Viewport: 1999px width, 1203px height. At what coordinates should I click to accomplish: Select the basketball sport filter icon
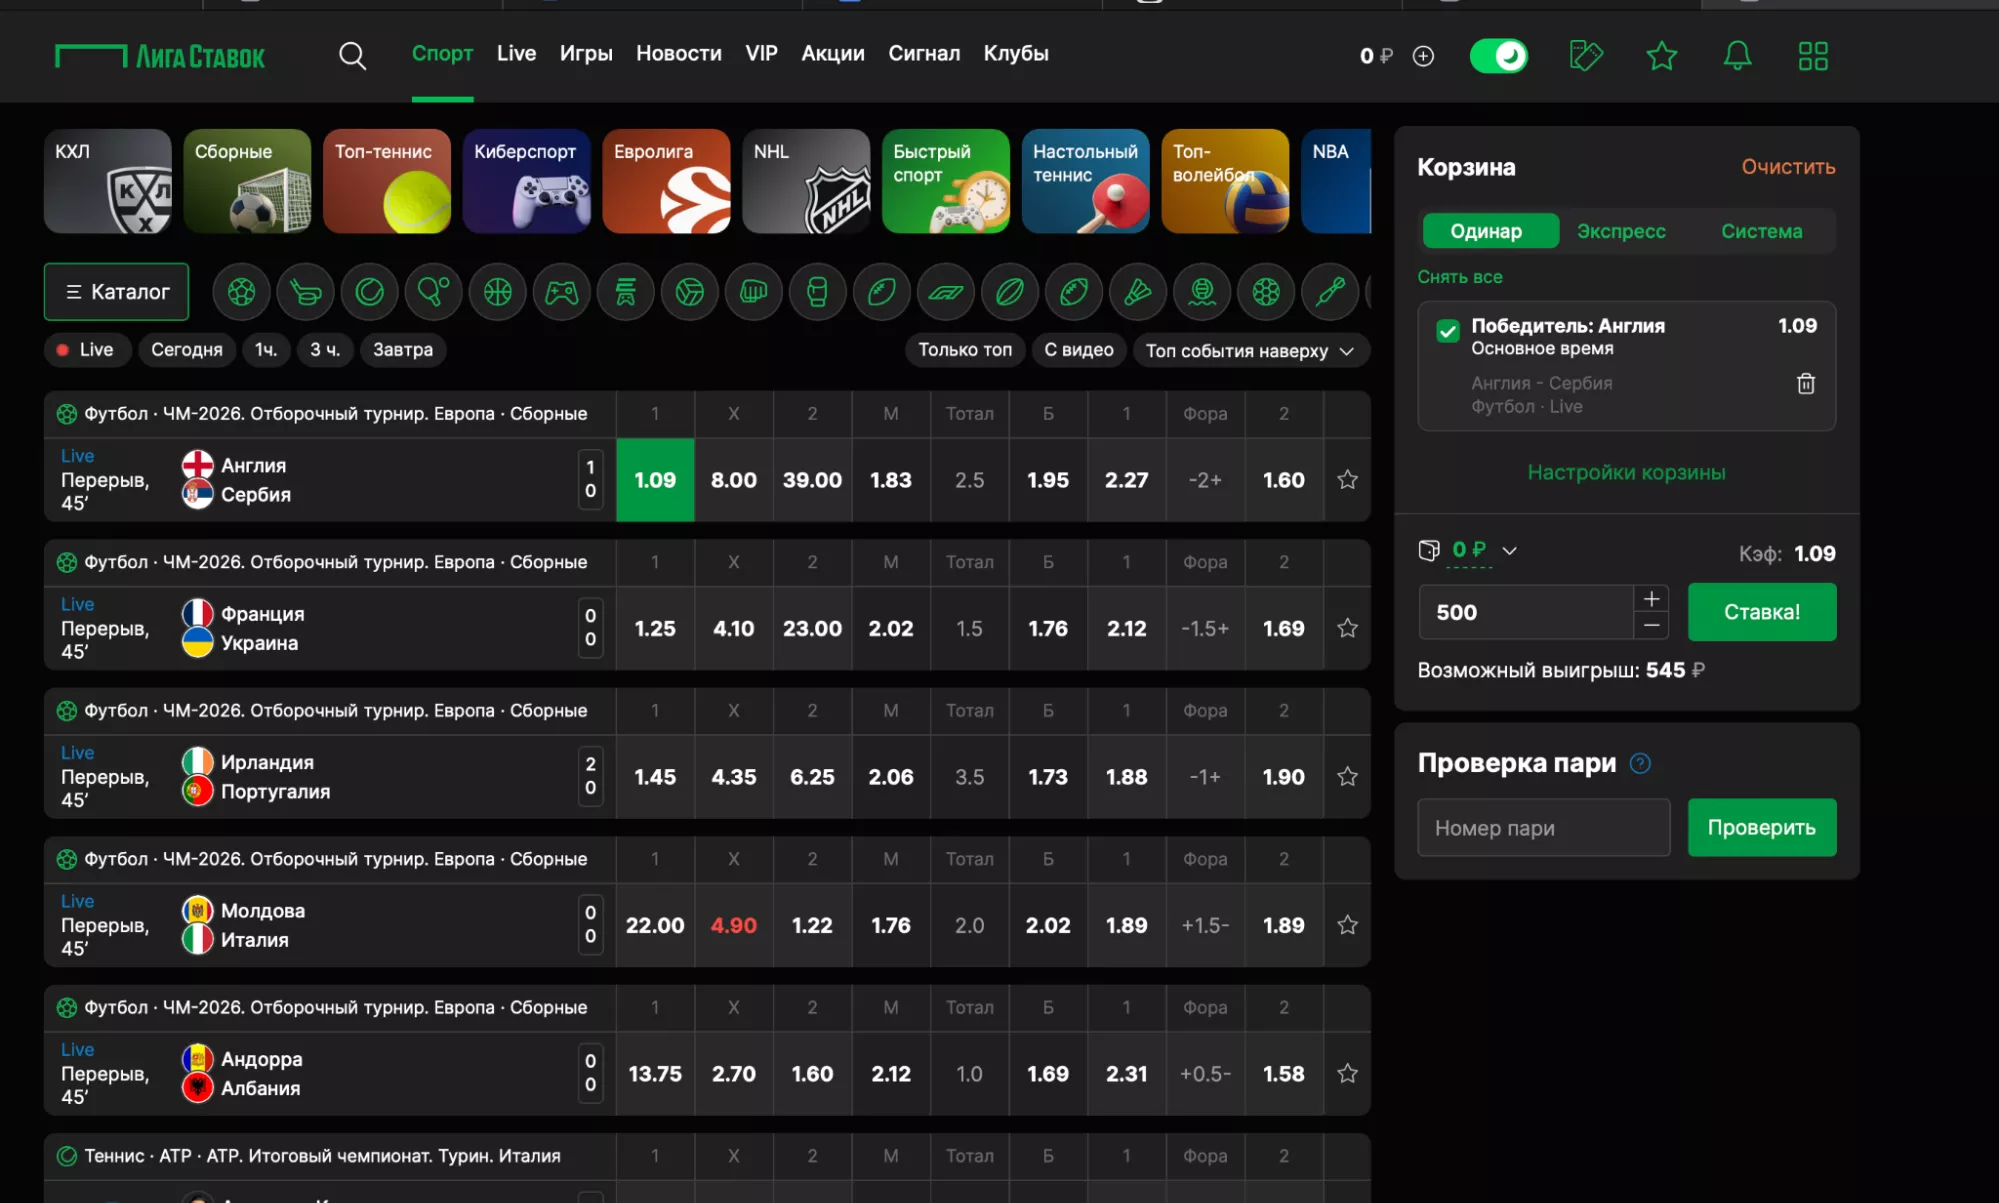(x=497, y=292)
